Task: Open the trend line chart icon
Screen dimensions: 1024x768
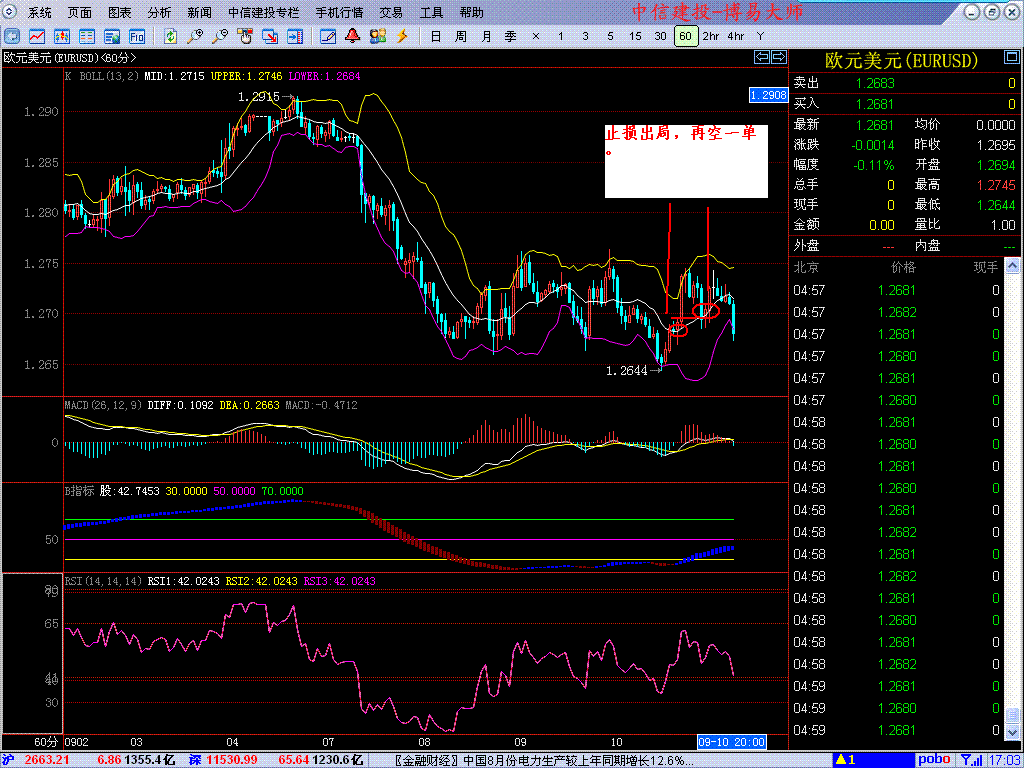Action: [x=37, y=36]
